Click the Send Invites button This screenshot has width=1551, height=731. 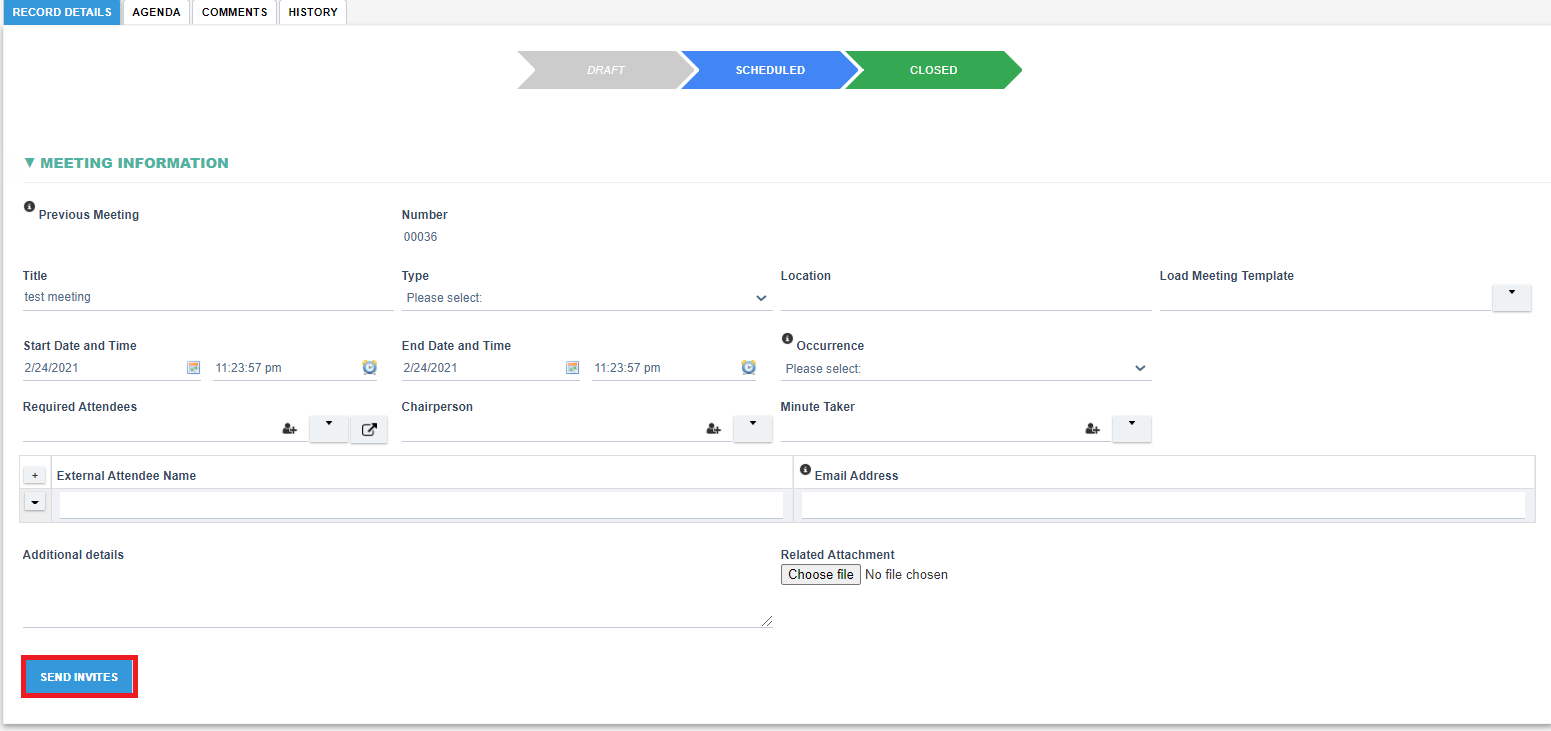[79, 677]
